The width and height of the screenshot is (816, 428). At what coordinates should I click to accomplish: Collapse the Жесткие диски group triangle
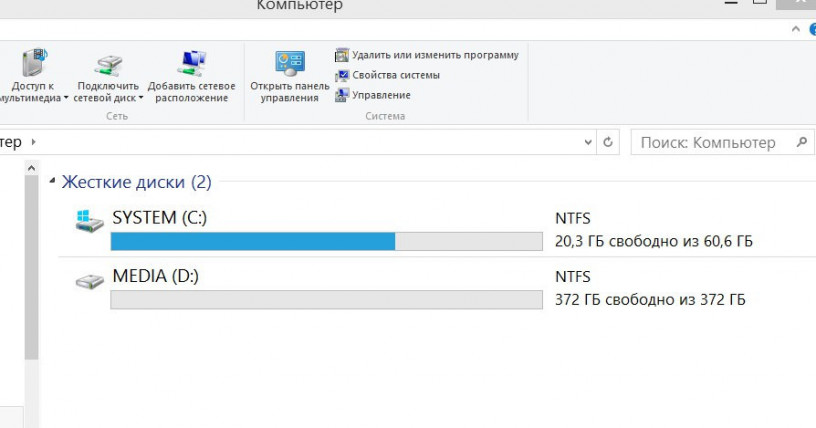(x=52, y=181)
